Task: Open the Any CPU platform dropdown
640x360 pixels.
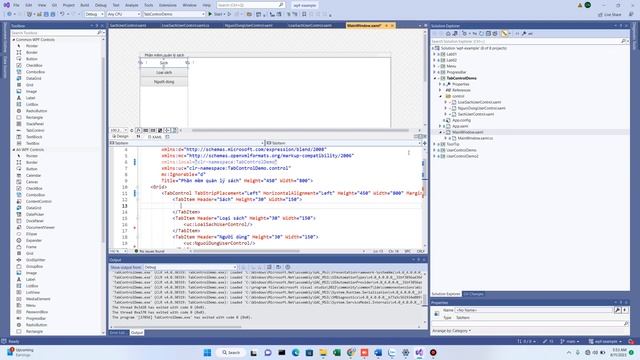Action: click(x=123, y=14)
